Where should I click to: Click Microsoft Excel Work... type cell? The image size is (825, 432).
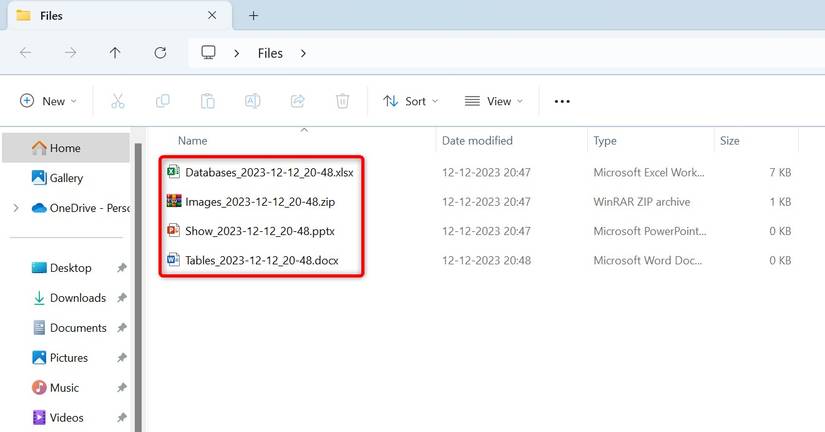pos(649,172)
